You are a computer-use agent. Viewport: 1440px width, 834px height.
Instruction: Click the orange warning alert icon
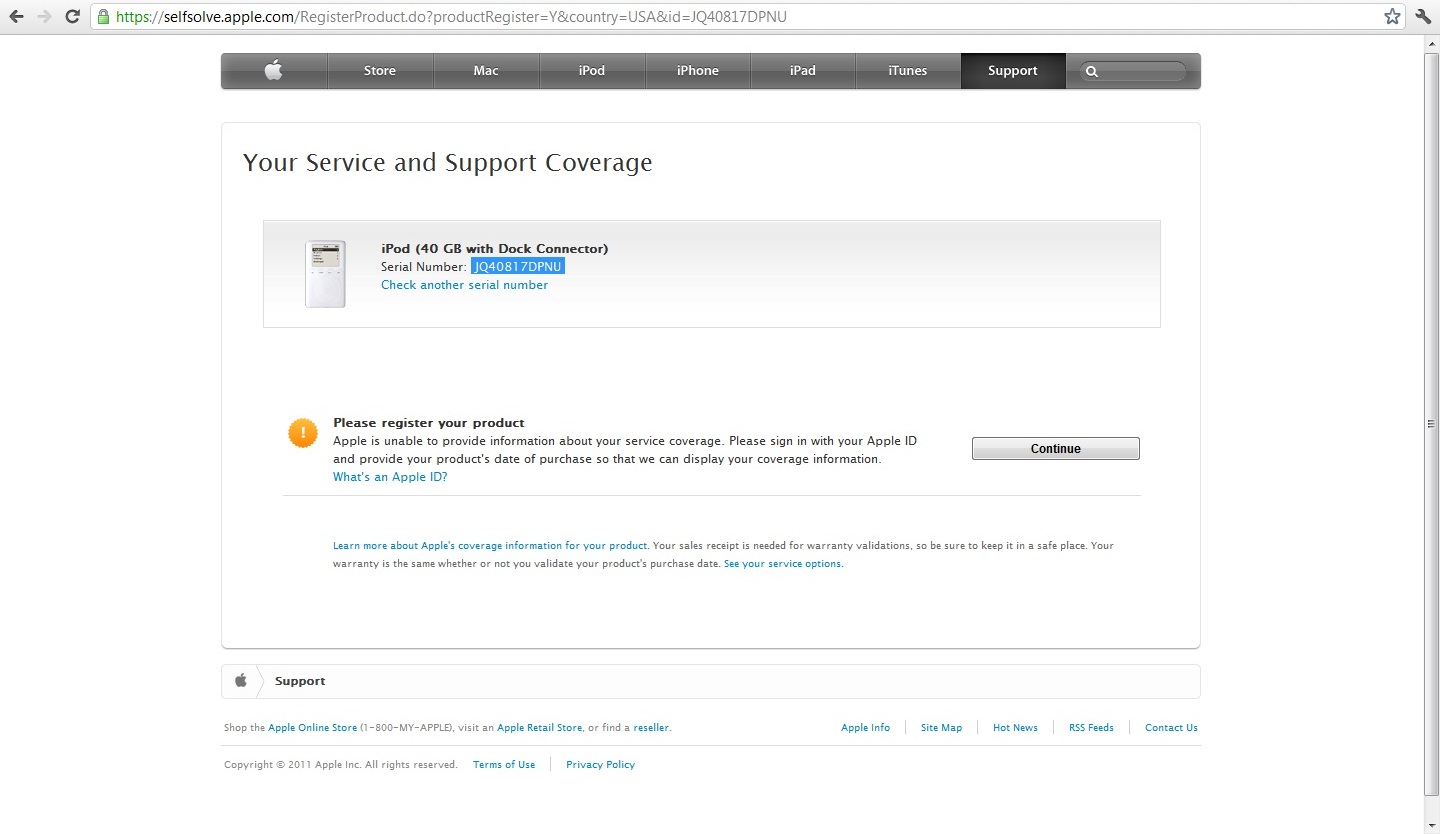(x=302, y=433)
